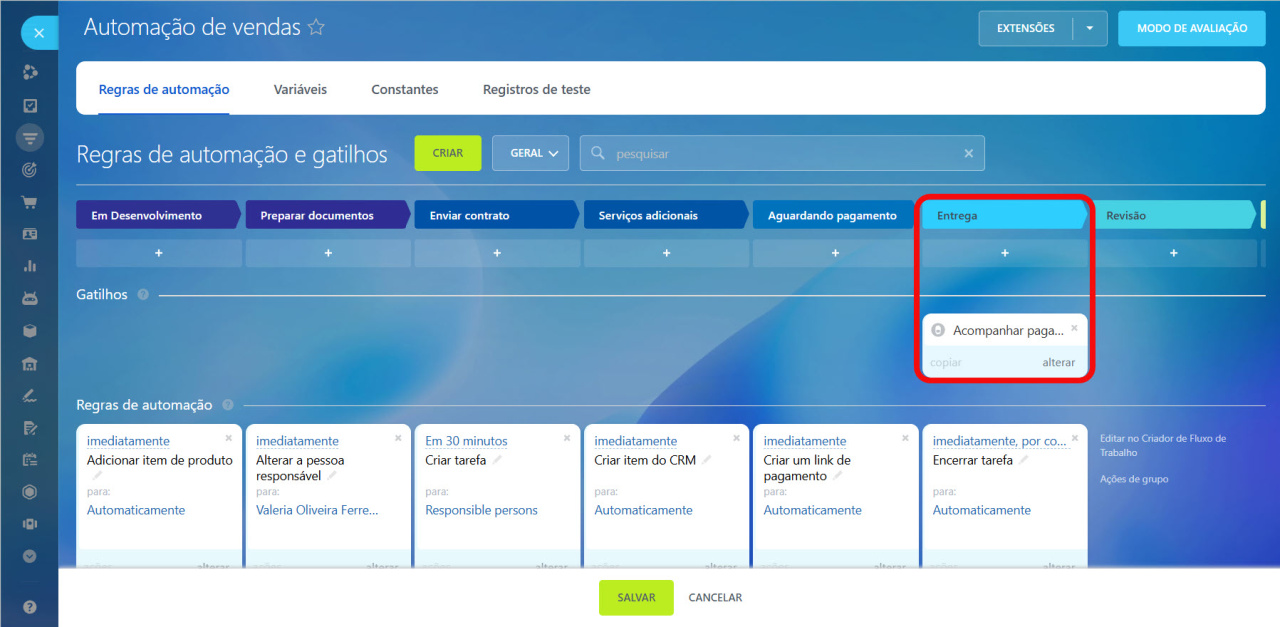The height and width of the screenshot is (627, 1280).
Task: Open the GERAL dropdown
Action: tap(530, 154)
